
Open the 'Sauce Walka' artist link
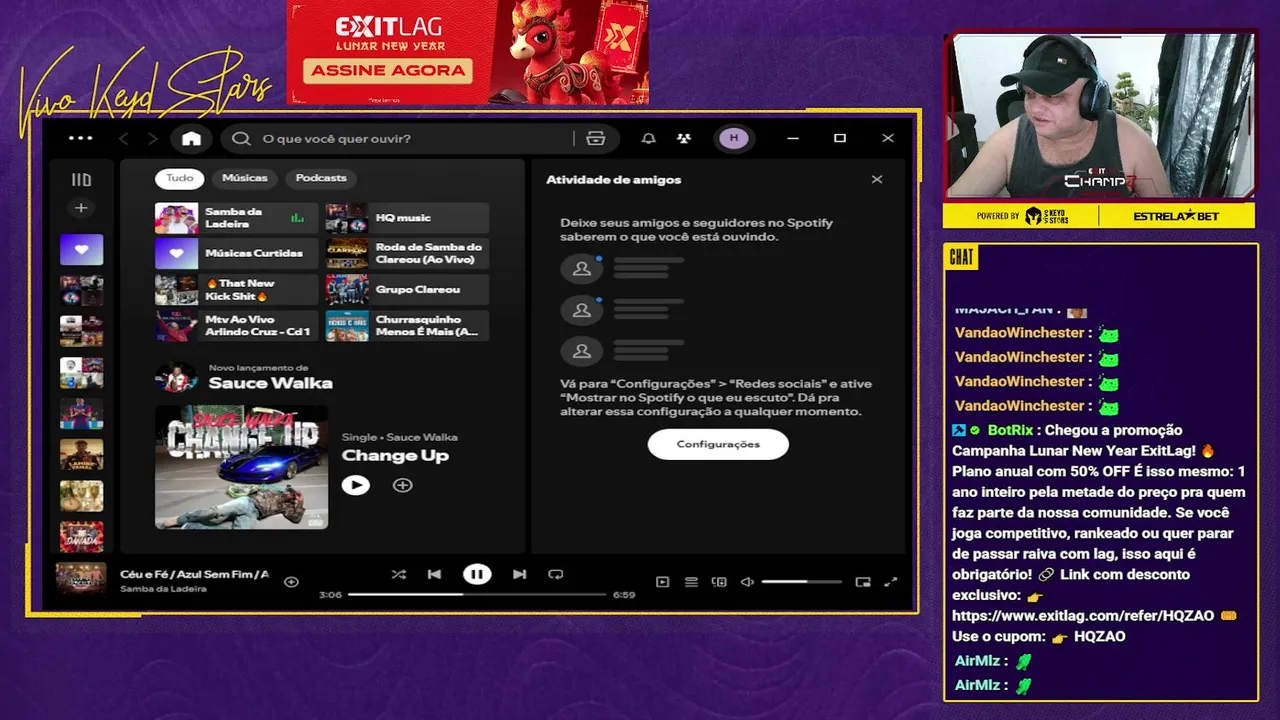[270, 383]
